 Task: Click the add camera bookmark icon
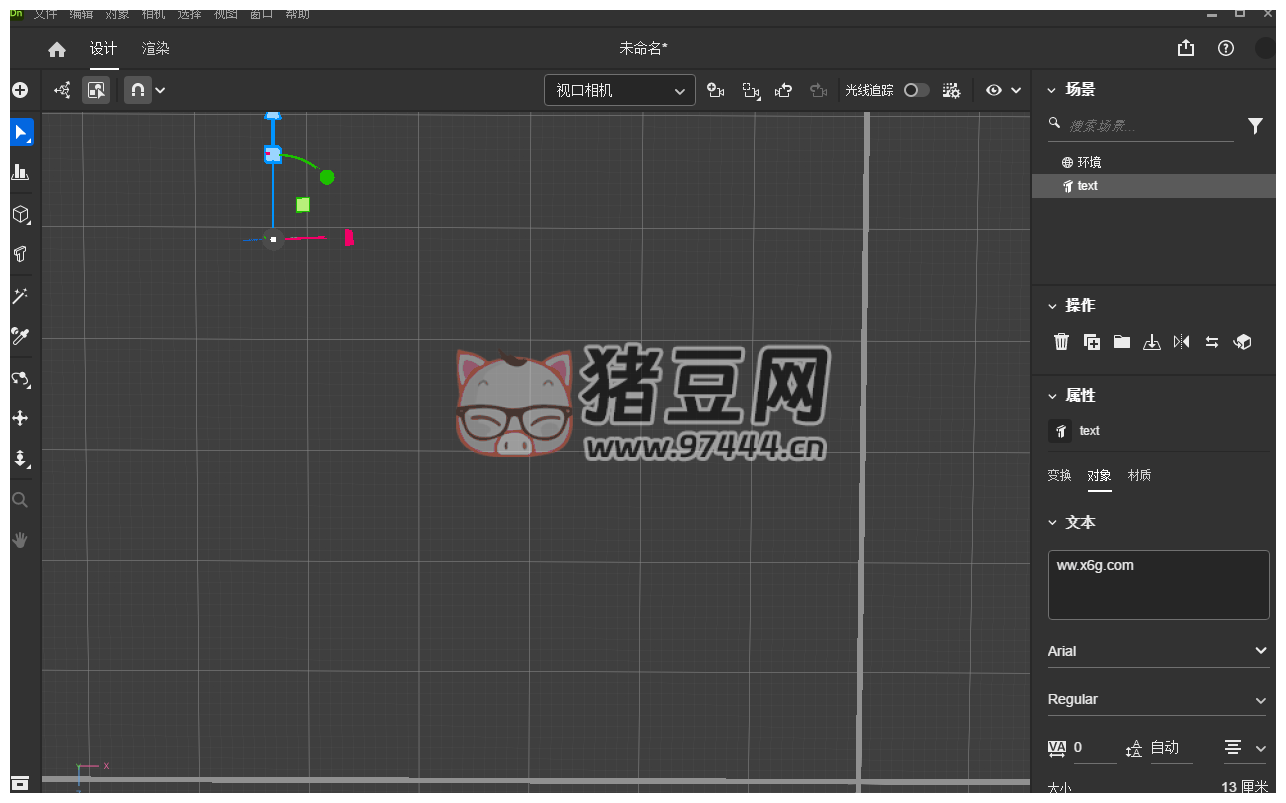716,90
